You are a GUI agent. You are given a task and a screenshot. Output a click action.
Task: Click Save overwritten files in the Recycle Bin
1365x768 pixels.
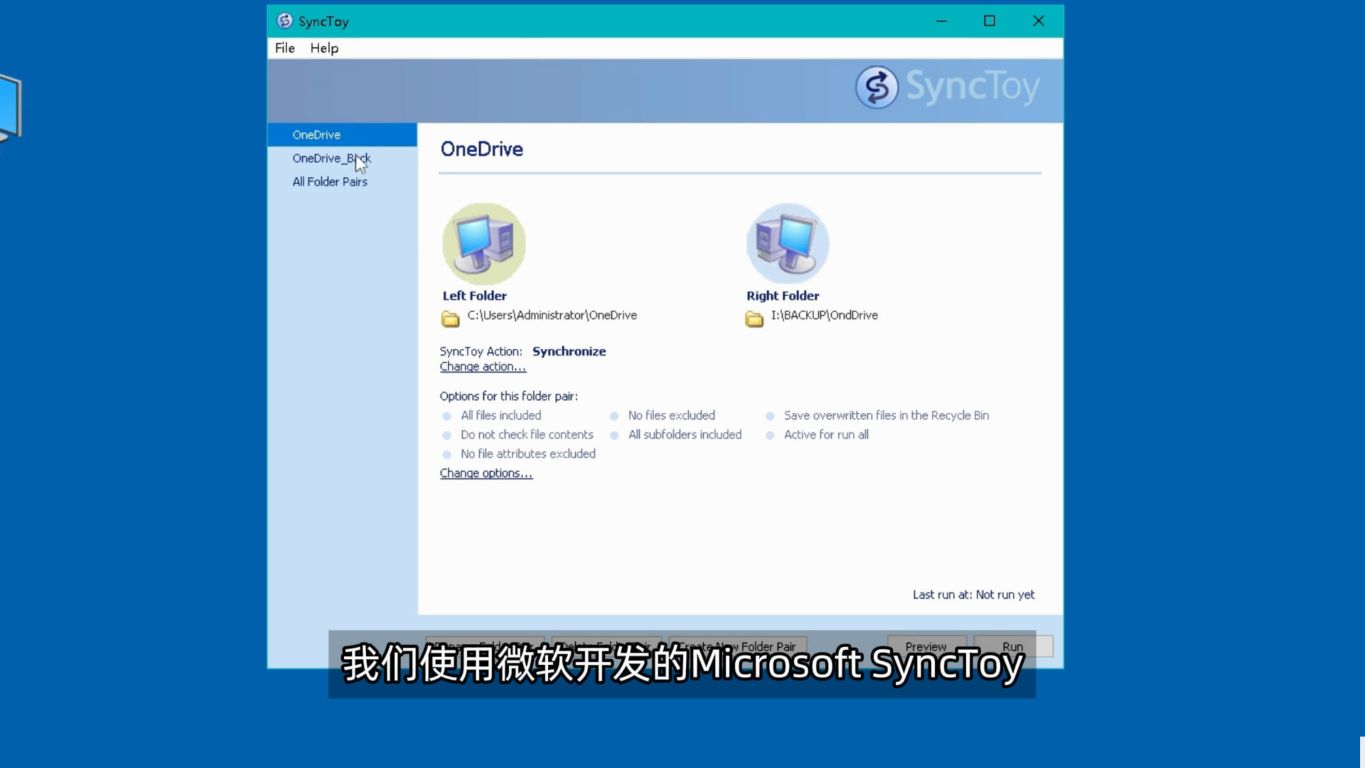tap(886, 416)
